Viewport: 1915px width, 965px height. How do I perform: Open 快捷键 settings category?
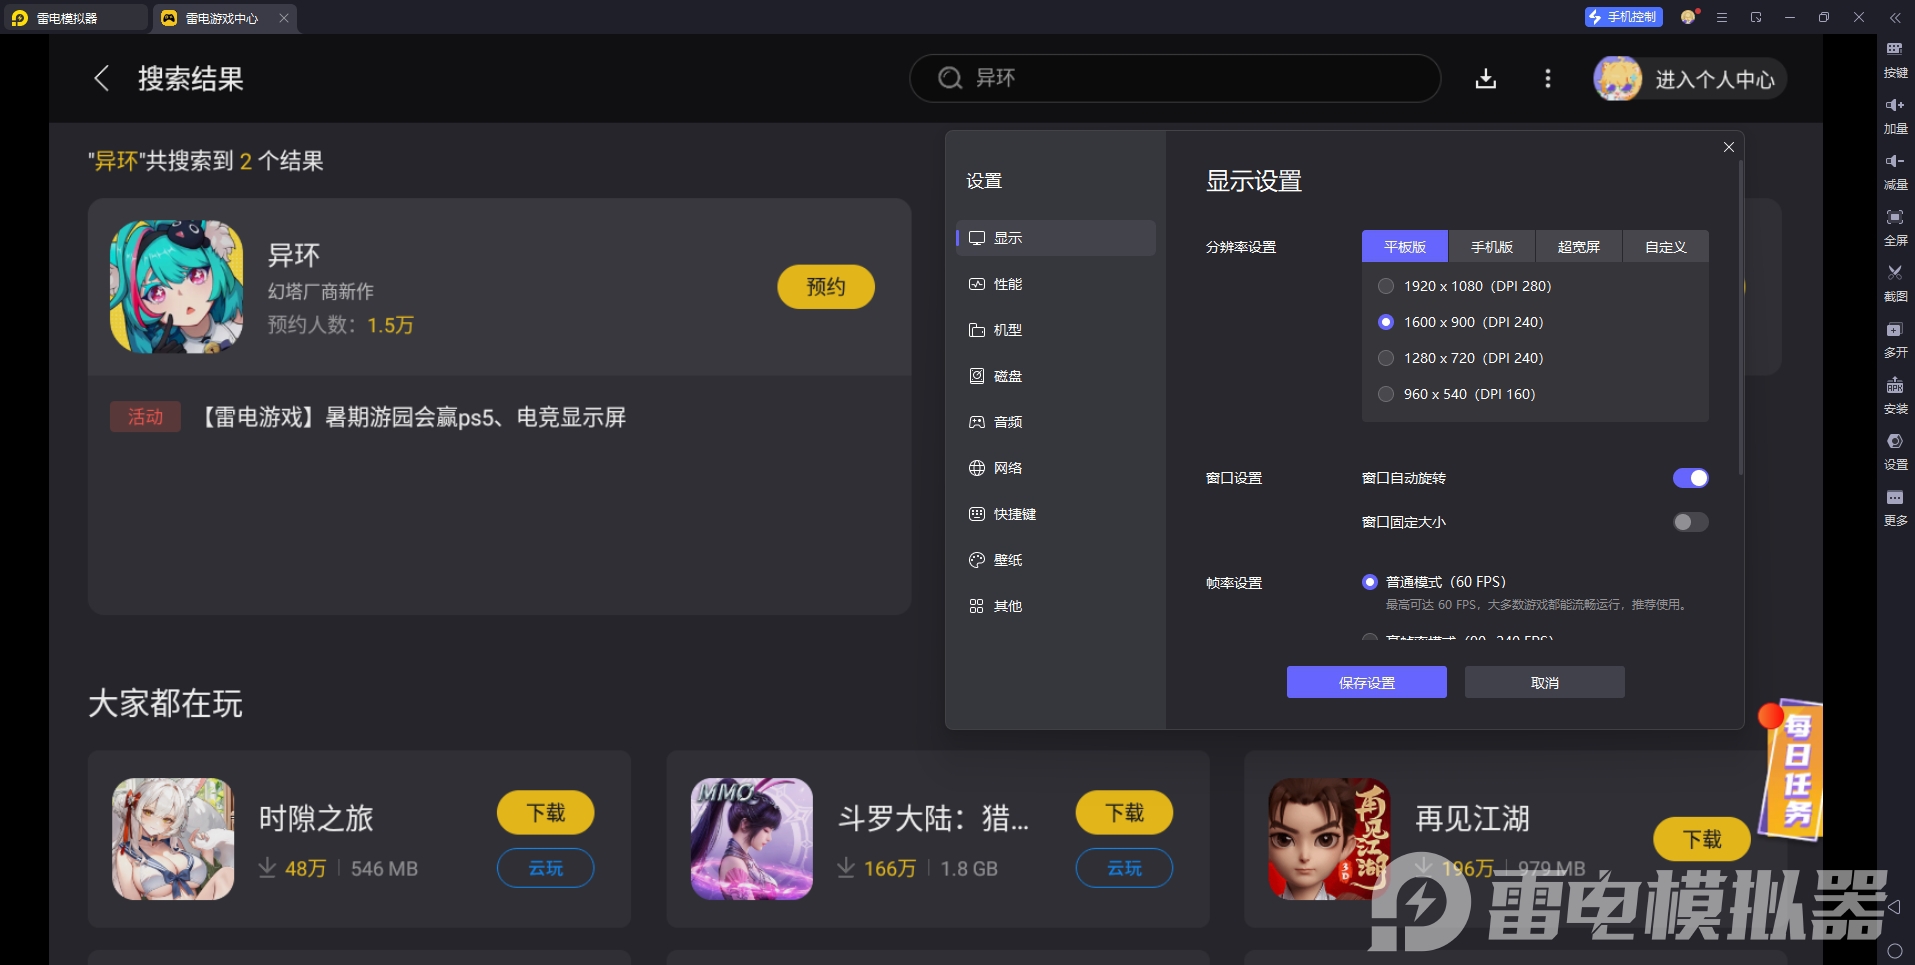click(x=1056, y=514)
